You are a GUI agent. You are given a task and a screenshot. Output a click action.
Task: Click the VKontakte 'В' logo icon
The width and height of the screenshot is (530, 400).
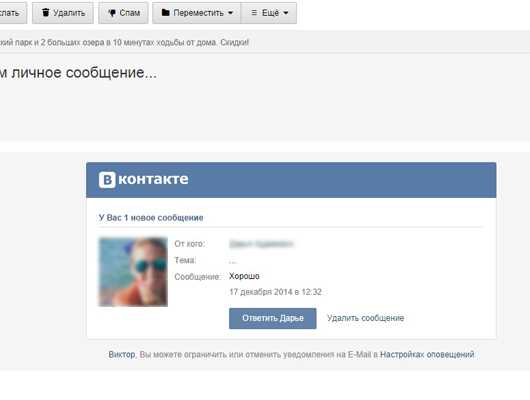point(107,180)
